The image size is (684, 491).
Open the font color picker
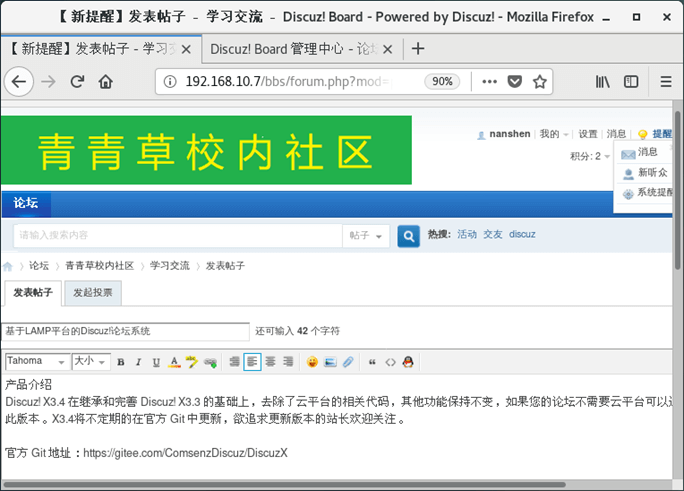click(x=174, y=362)
